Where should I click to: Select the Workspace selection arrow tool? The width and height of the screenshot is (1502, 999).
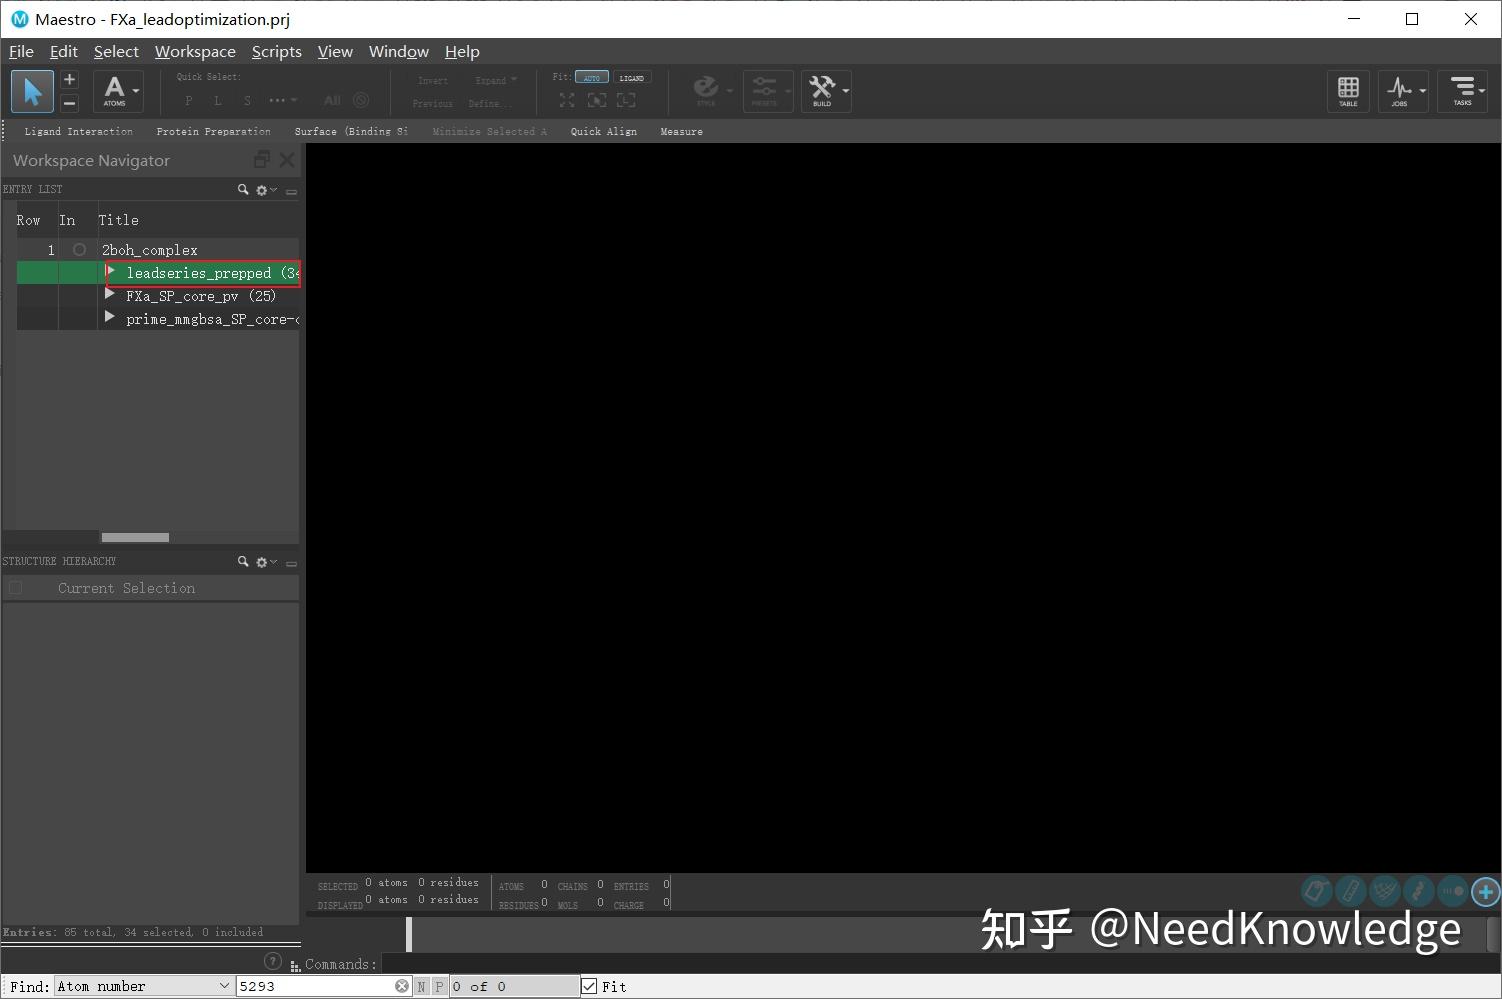31,91
